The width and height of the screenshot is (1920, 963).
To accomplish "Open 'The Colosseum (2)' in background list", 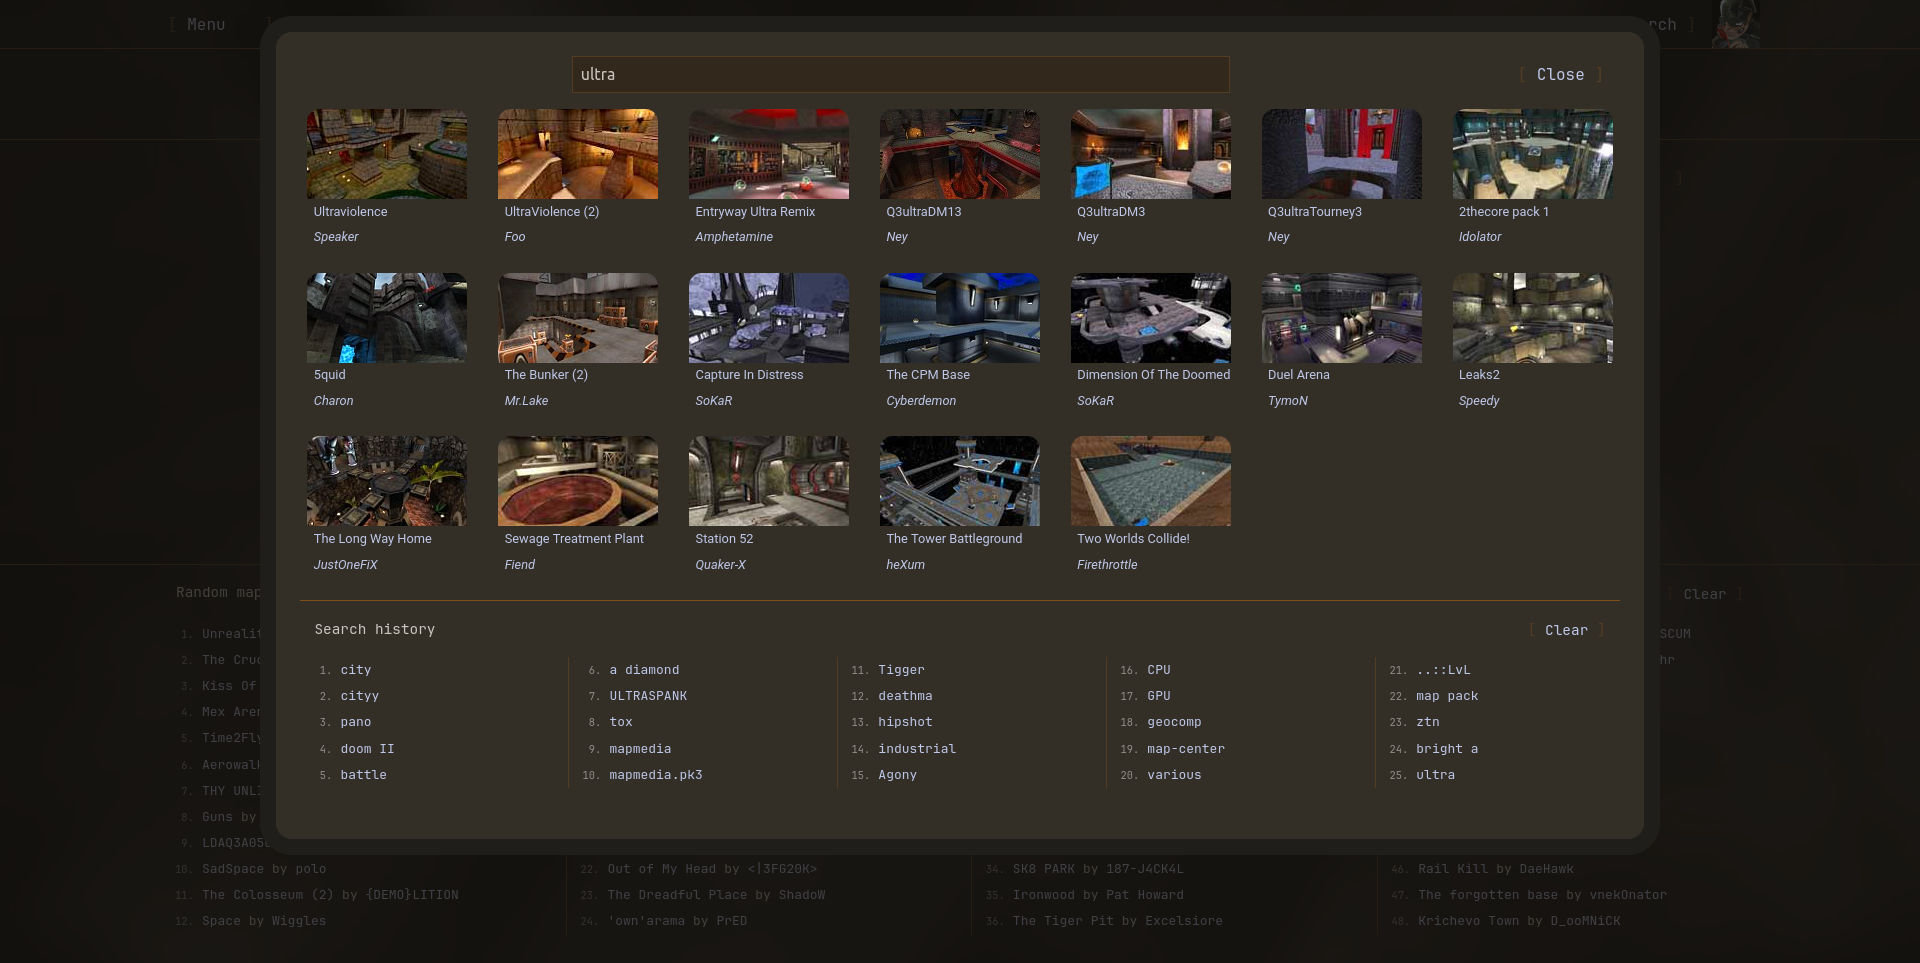I will [x=330, y=895].
